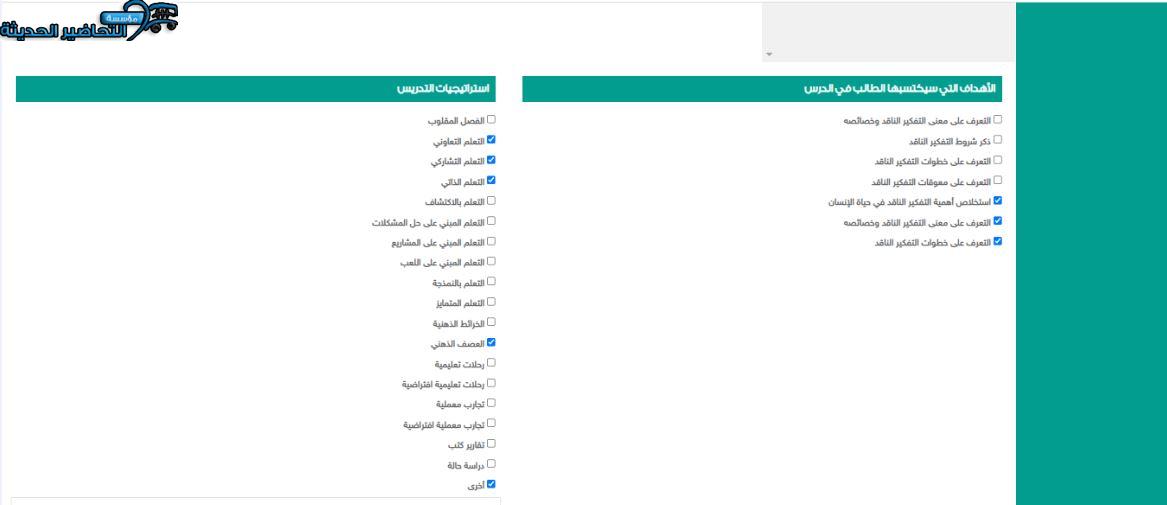Check the تقارير كتب option

[491, 444]
